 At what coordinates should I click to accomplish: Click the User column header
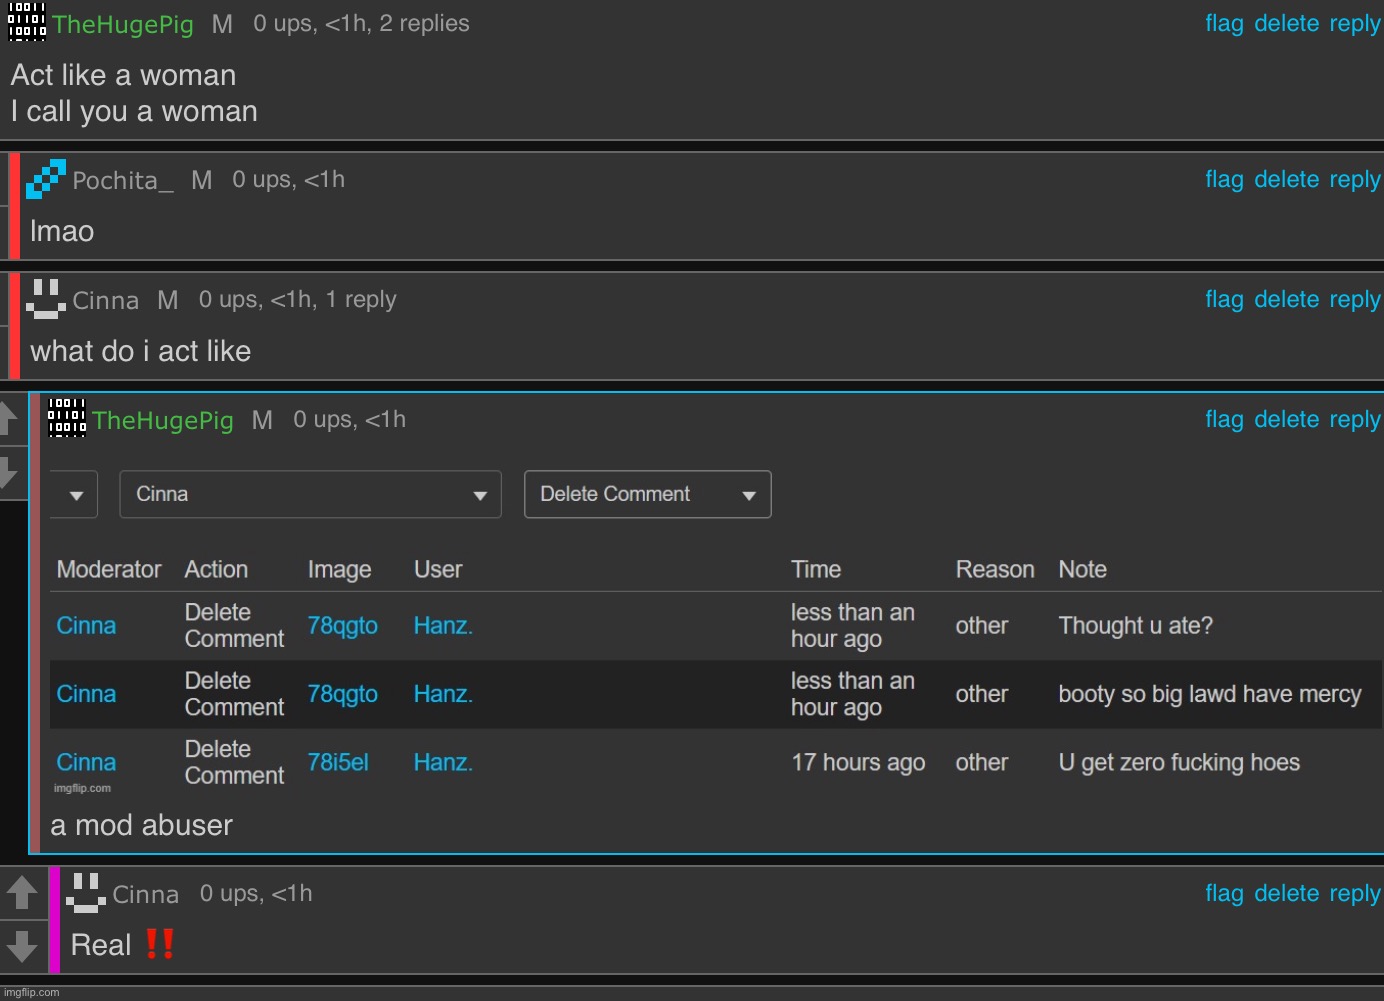438,569
